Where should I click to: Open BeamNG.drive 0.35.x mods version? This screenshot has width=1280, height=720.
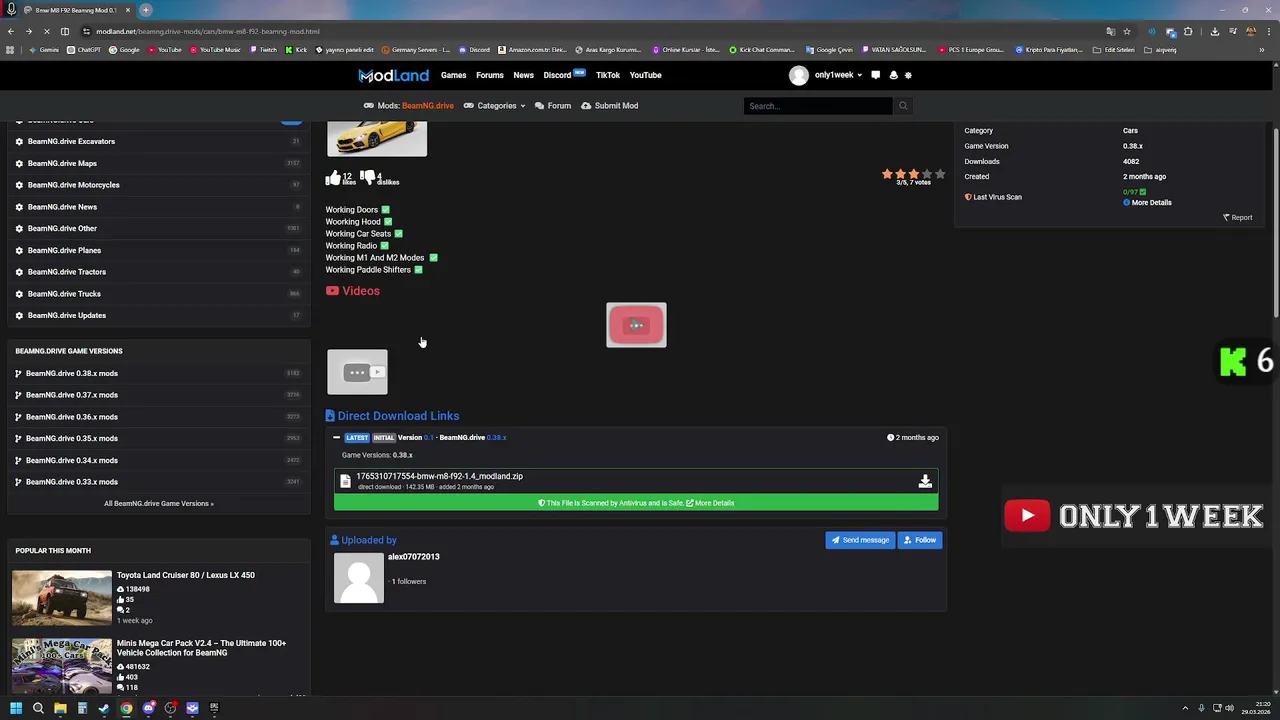pyautogui.click(x=71, y=438)
